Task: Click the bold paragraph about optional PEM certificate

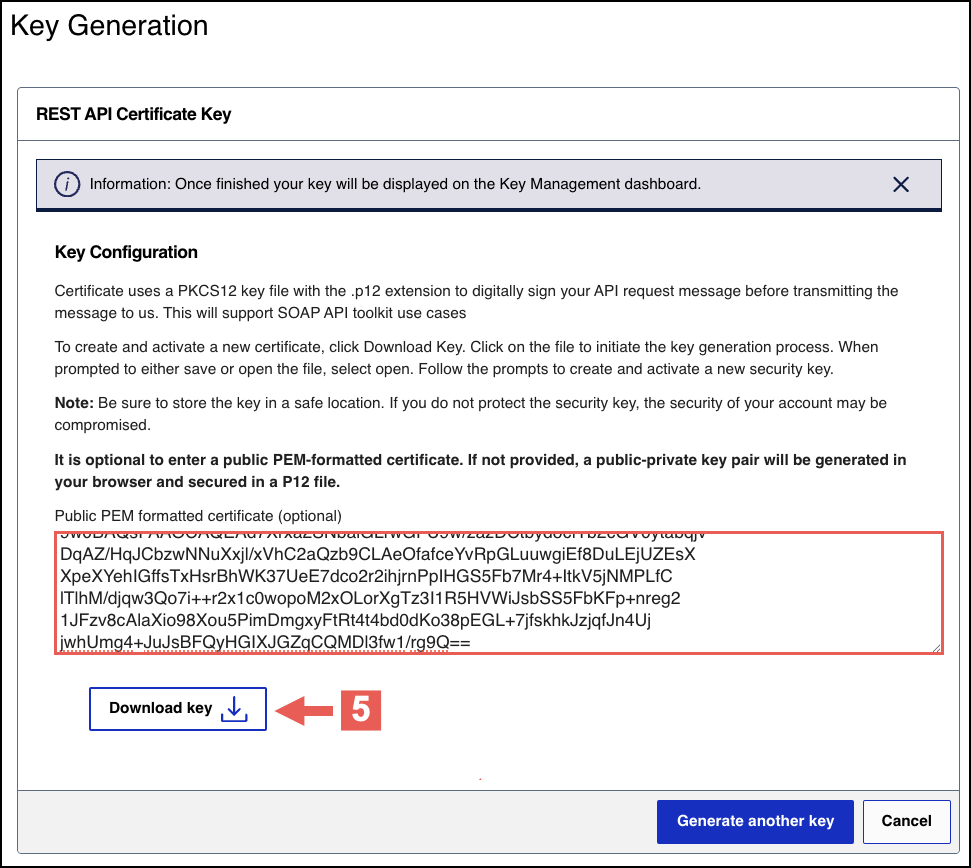Action: 480,469
